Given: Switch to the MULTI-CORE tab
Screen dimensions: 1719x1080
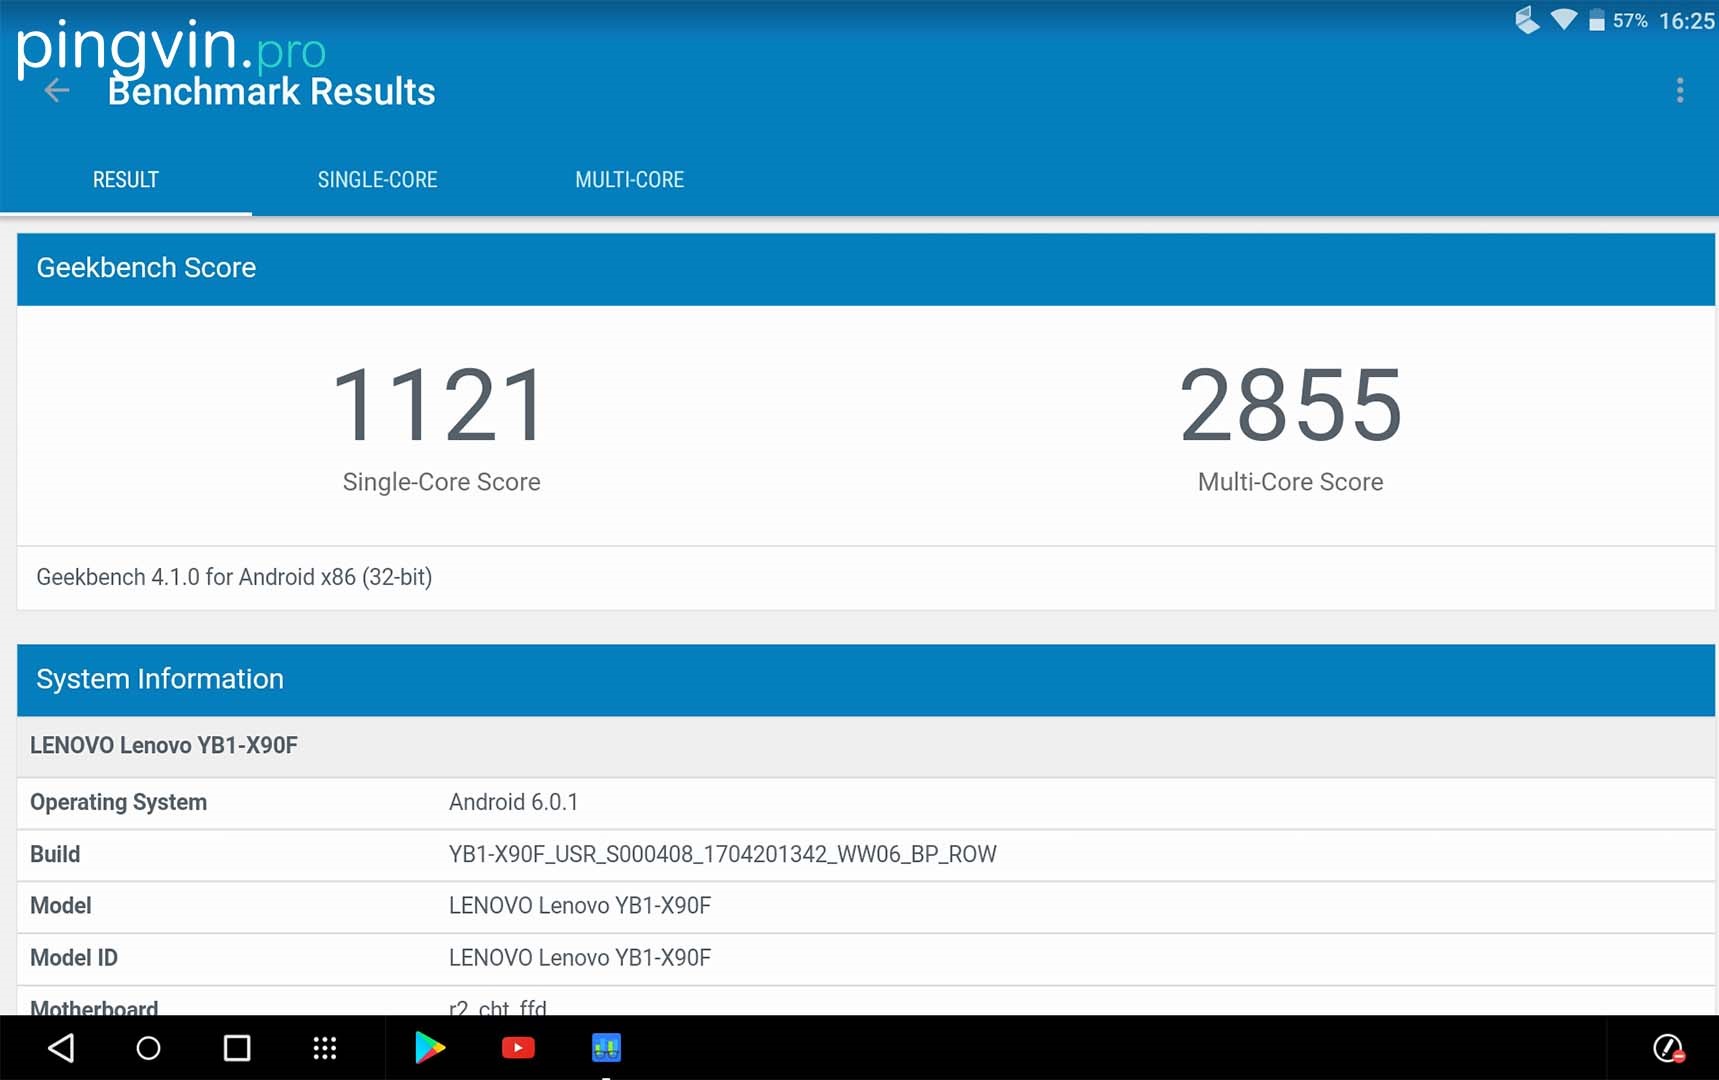Looking at the screenshot, I should pyautogui.click(x=629, y=180).
